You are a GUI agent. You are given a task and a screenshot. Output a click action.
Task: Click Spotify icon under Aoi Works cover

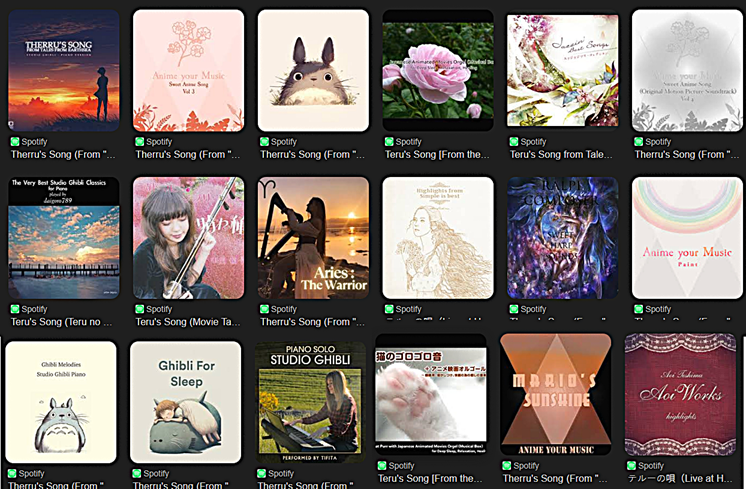pos(631,465)
